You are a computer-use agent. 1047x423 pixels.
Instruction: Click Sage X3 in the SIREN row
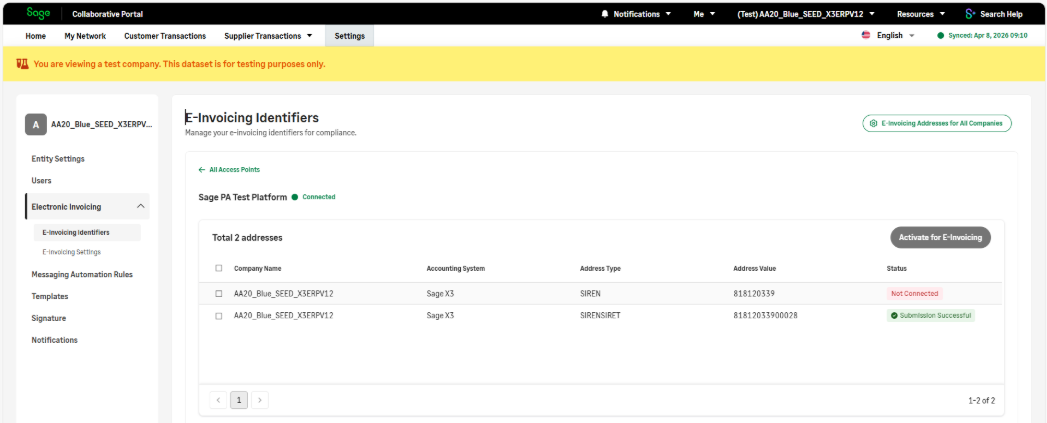click(x=440, y=293)
